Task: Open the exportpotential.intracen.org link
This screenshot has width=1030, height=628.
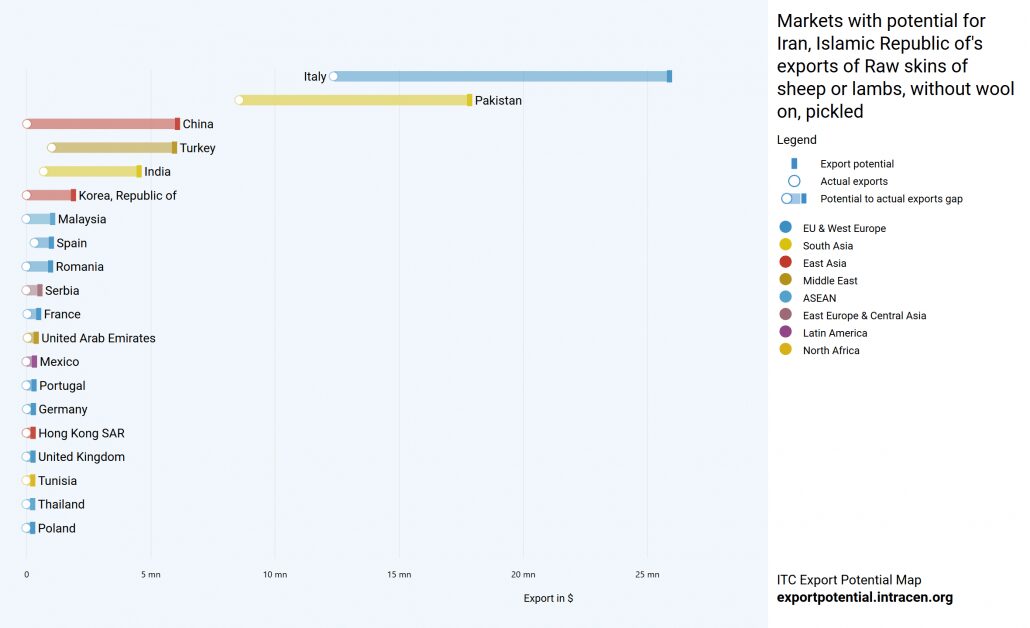Action: pyautogui.click(x=864, y=597)
